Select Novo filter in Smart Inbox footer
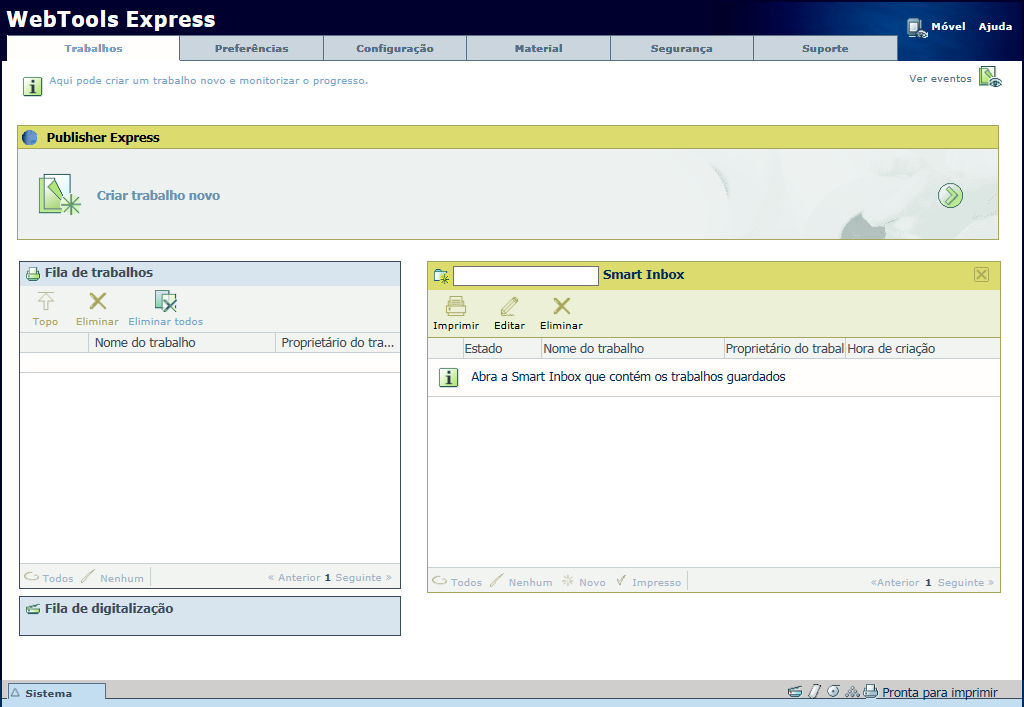 (x=584, y=582)
